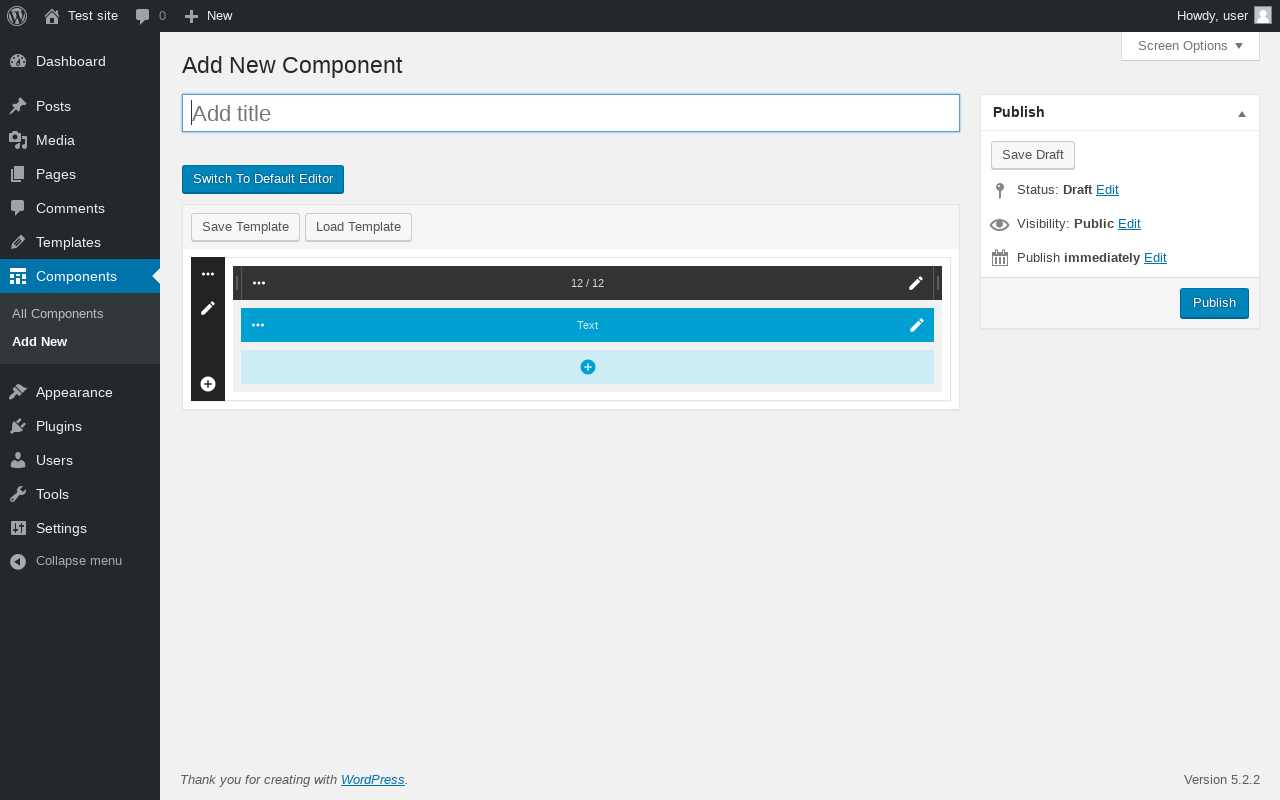
Task: Open Pages in the sidebar
Action: tap(80, 174)
